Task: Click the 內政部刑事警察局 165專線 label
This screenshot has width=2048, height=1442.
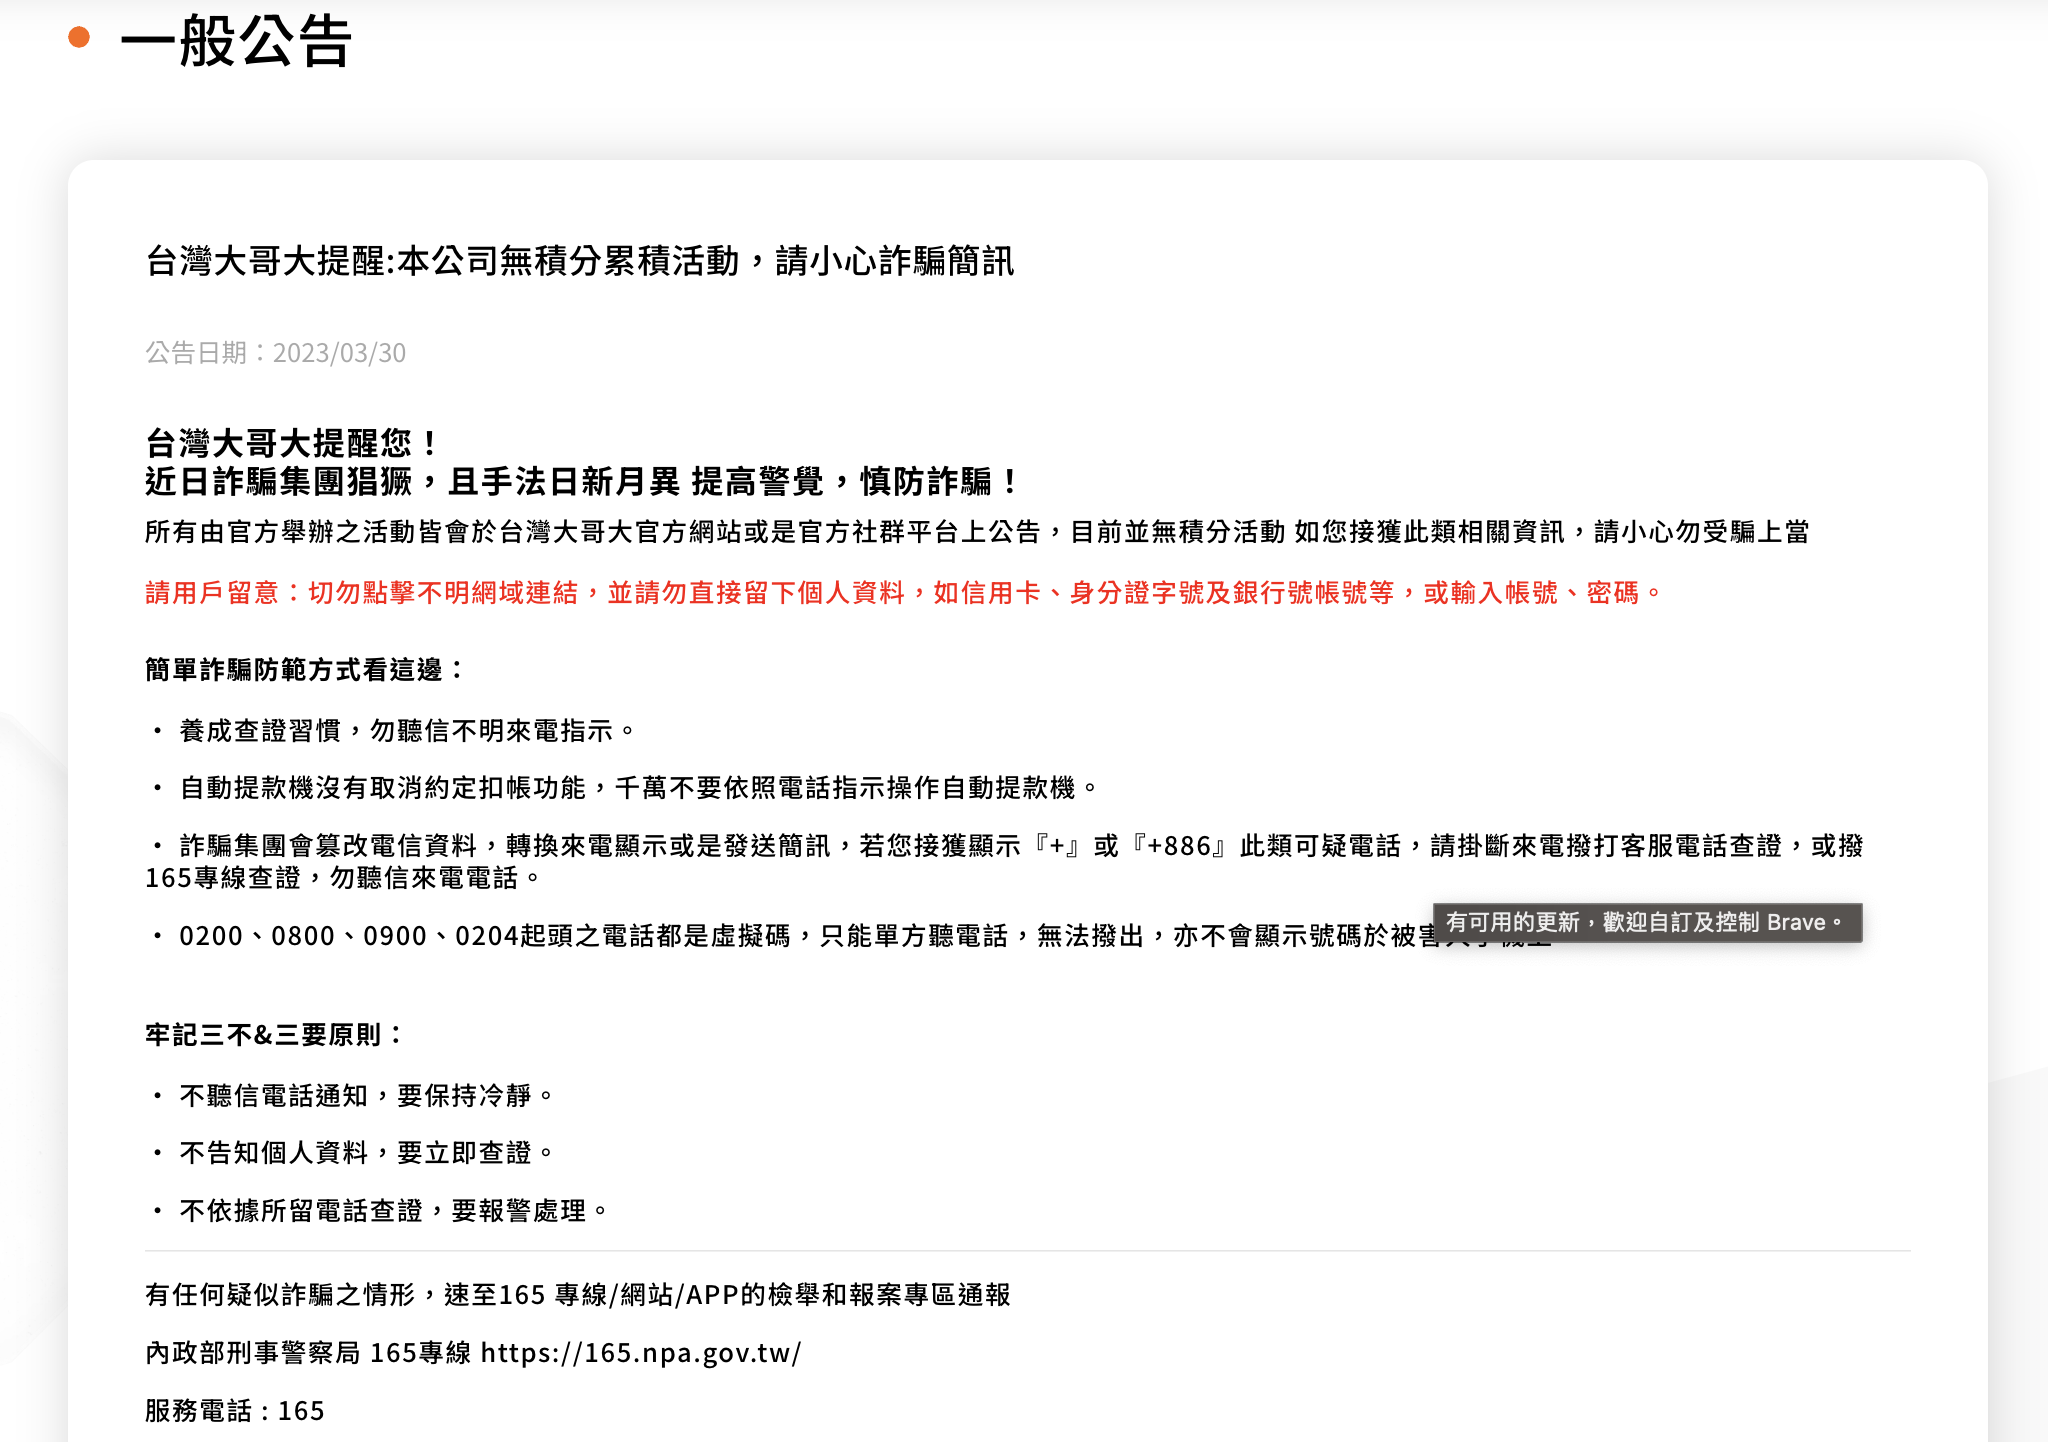Action: click(x=308, y=1353)
